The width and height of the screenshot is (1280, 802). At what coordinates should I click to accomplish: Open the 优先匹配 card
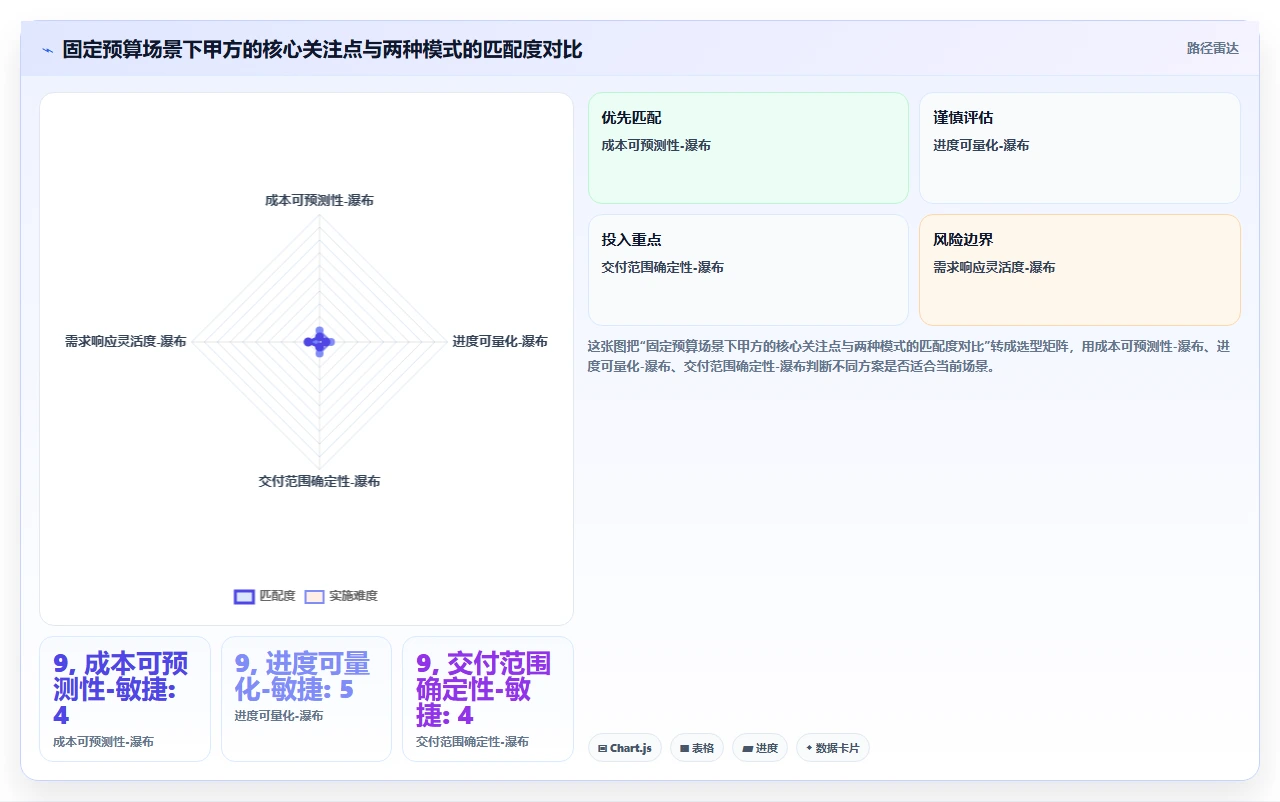tap(748, 148)
